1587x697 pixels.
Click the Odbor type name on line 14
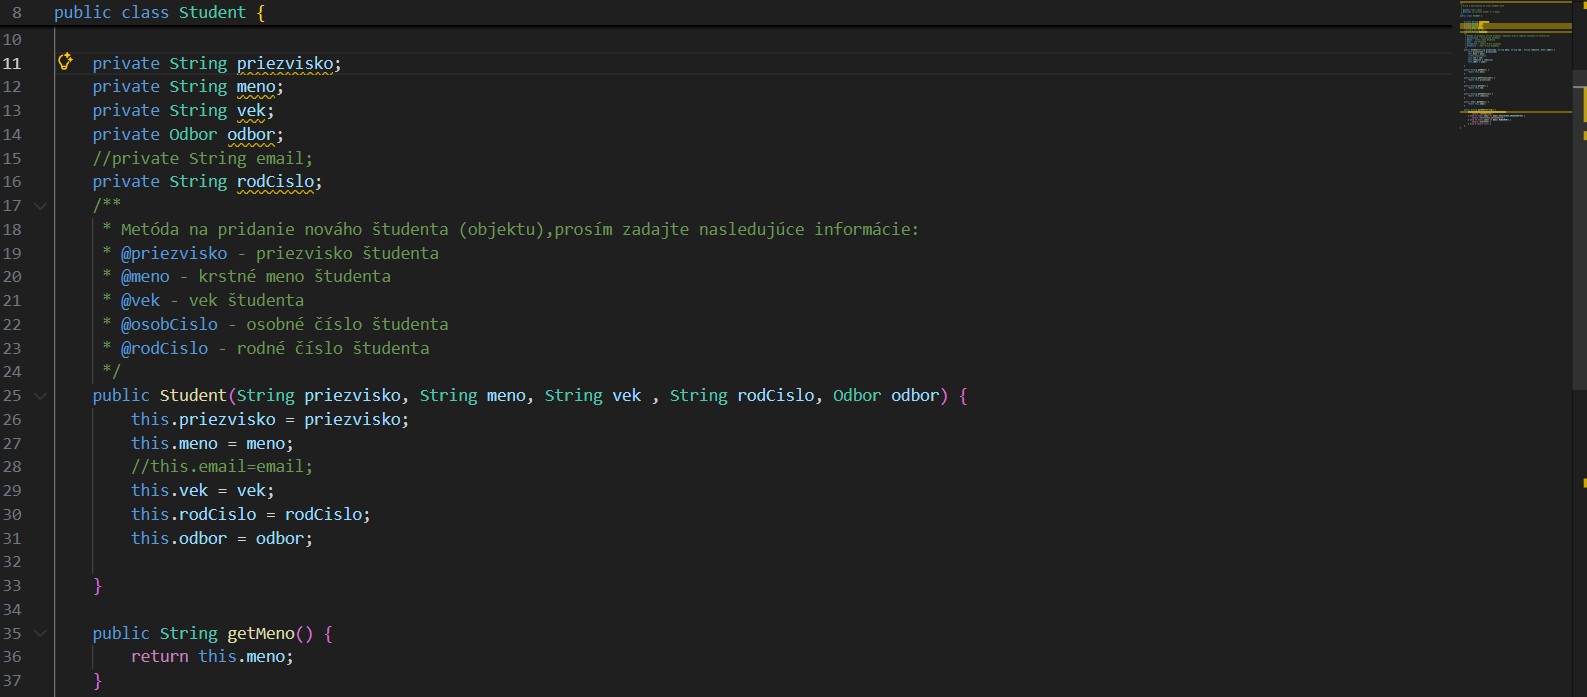[193, 135]
